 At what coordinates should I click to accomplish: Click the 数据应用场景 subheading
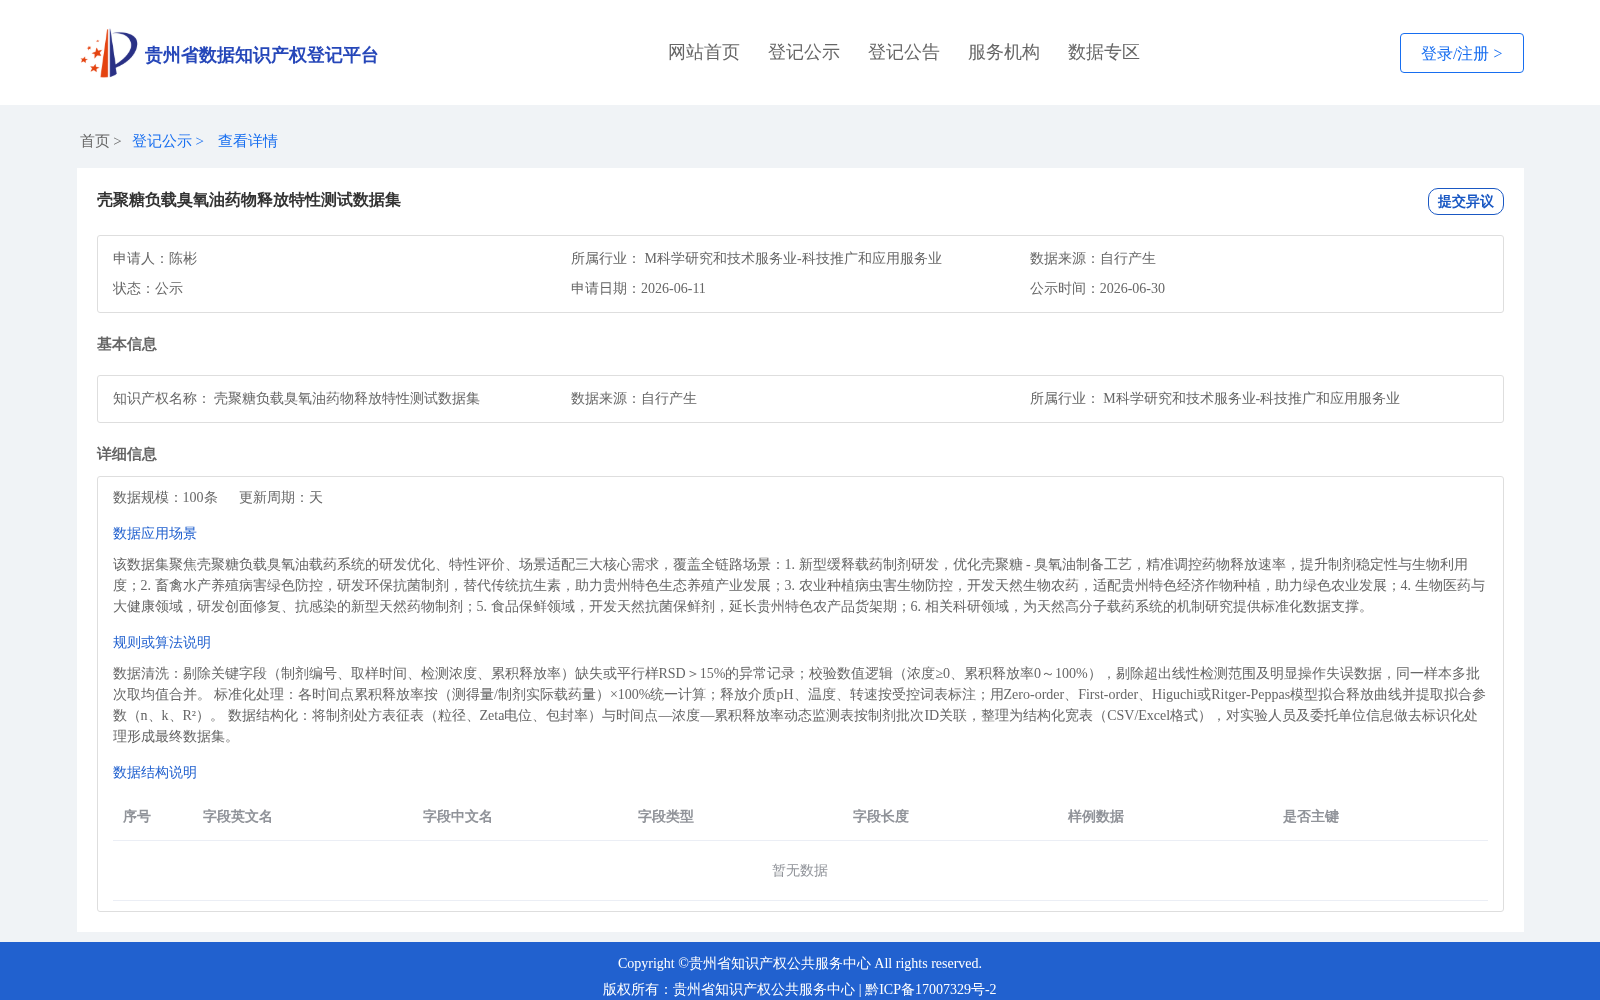coord(155,533)
